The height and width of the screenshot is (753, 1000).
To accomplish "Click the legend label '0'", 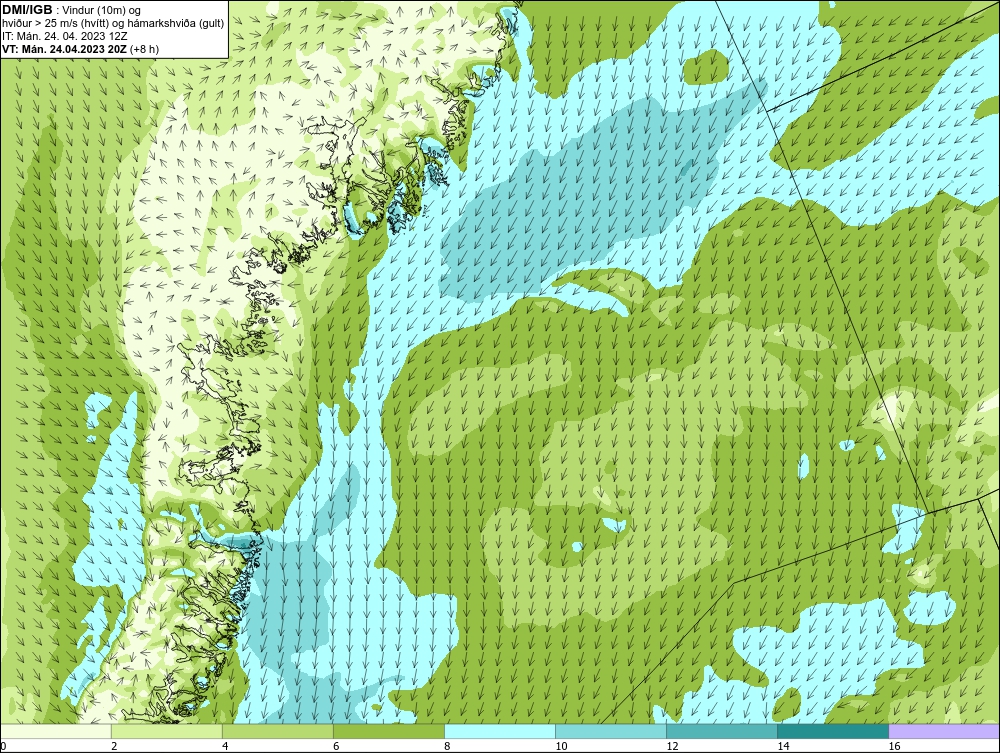I will (x=3, y=746).
